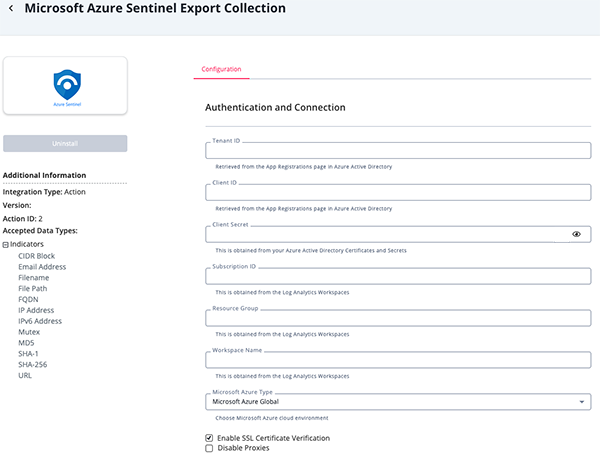Select the Subscription ID text box
600x453 pixels.
[398, 276]
